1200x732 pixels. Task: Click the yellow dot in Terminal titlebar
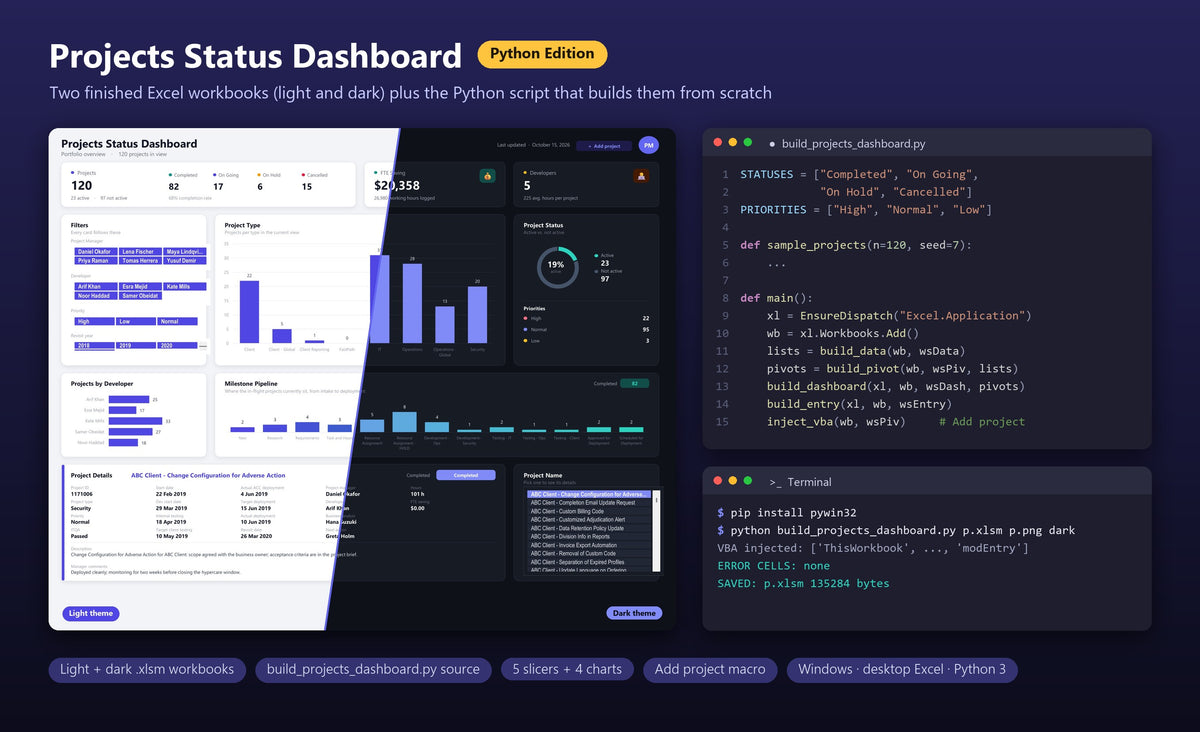click(732, 481)
